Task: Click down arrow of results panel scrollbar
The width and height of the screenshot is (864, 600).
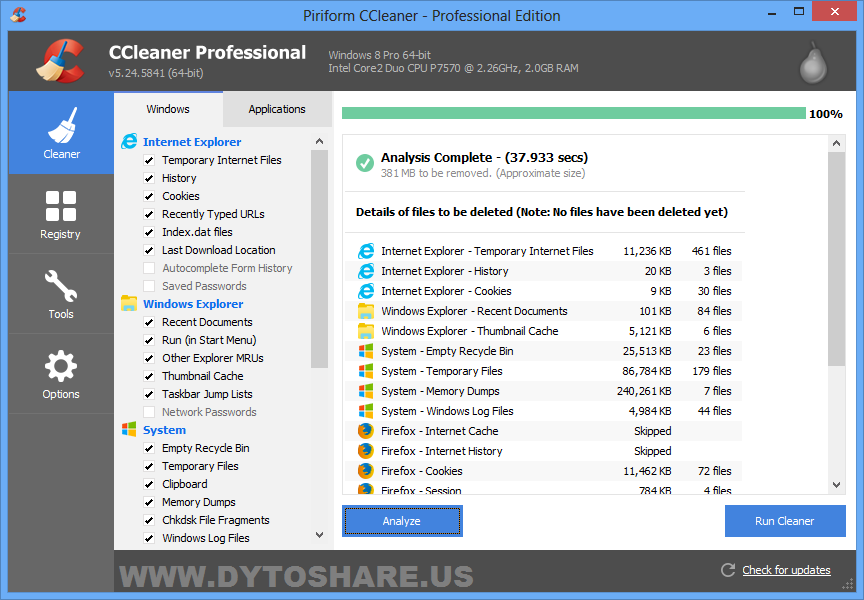Action: [x=836, y=485]
